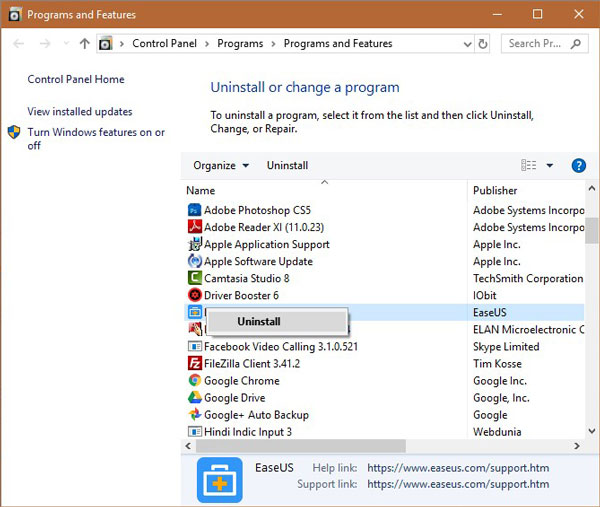Click the horizontal scrollbar thumb
The height and width of the screenshot is (507, 600).
[x=301, y=446]
